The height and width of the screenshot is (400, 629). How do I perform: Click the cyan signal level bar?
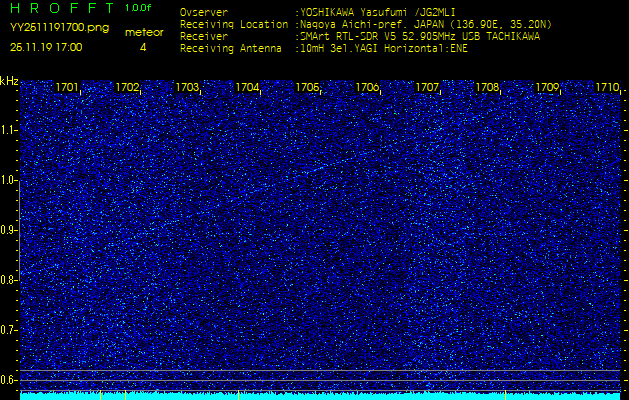[x=320, y=395]
